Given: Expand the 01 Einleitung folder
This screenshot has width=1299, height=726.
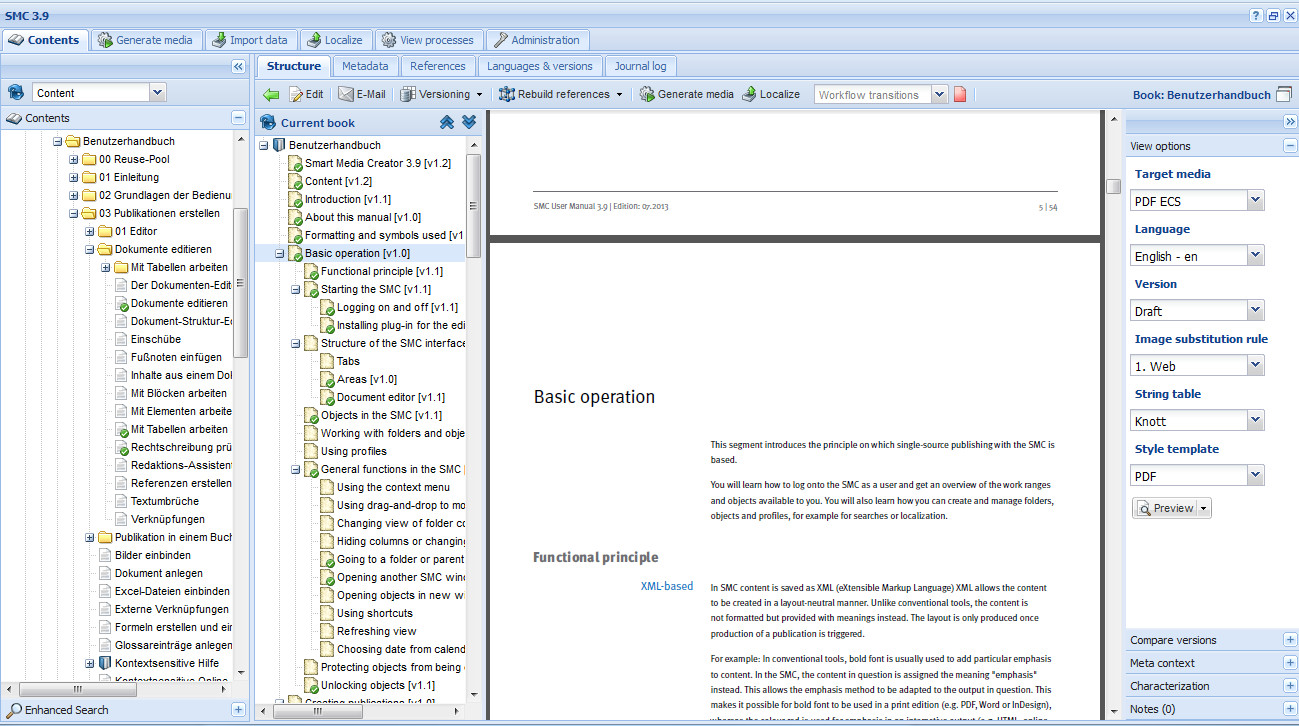Looking at the screenshot, I should (x=73, y=177).
